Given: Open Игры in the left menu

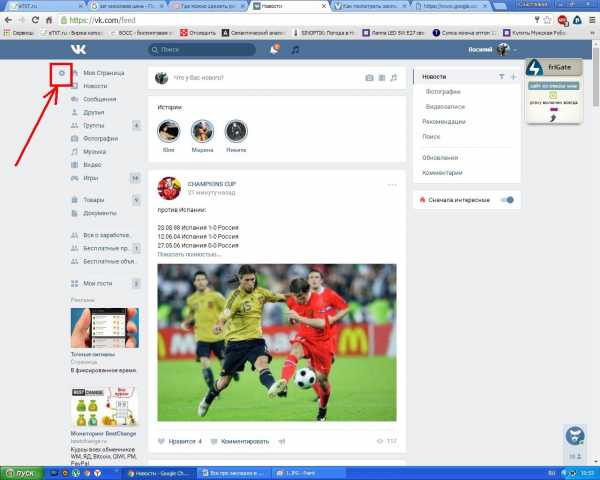Looking at the screenshot, I should 91,178.
